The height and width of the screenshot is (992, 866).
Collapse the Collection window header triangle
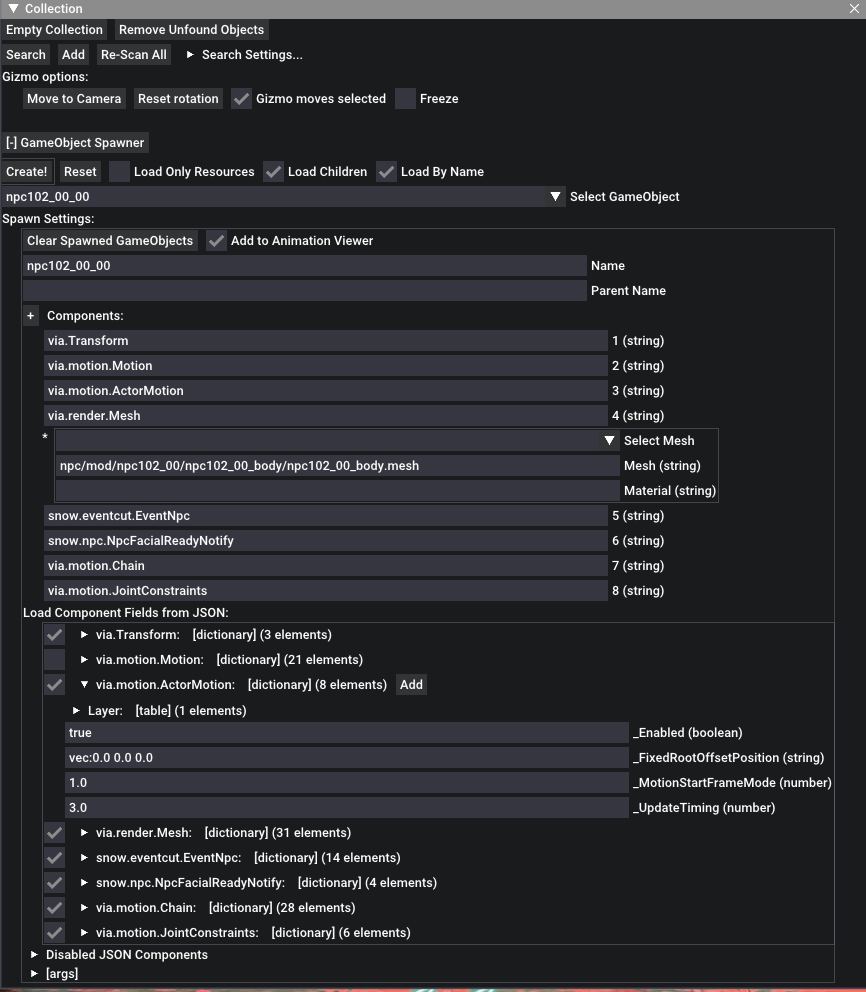[x=13, y=9]
